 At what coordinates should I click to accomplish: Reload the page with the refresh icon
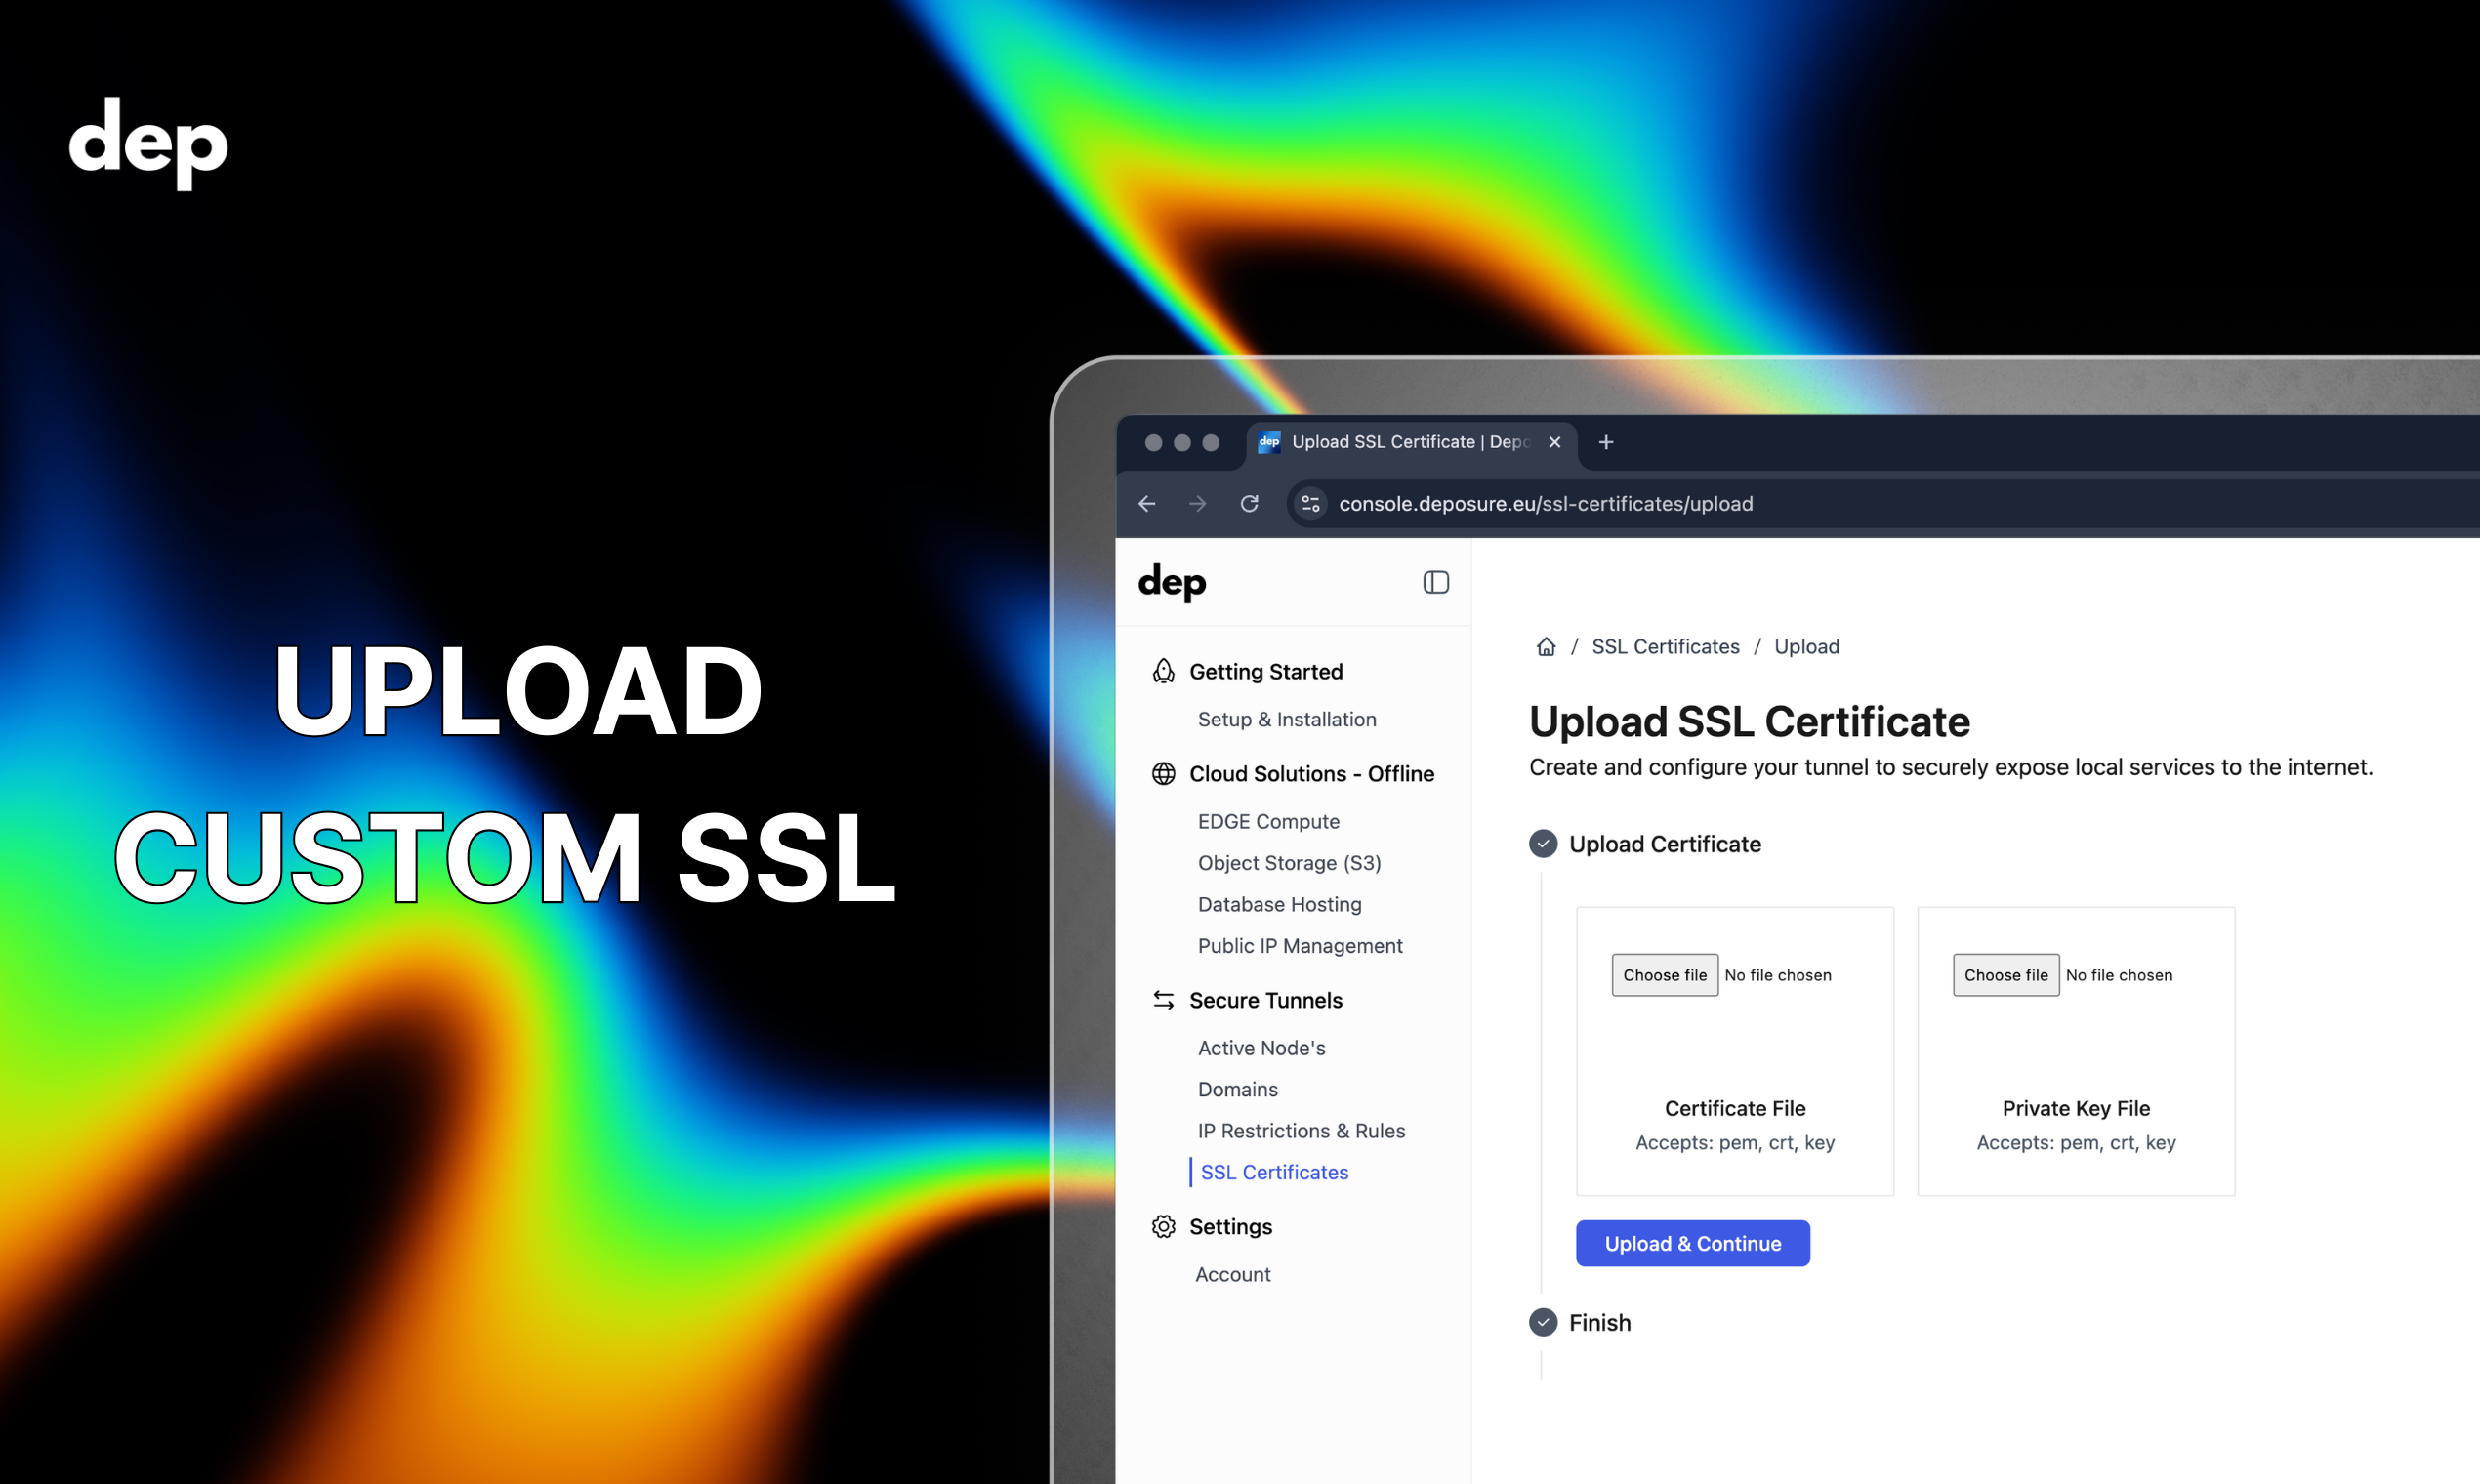pyautogui.click(x=1249, y=503)
